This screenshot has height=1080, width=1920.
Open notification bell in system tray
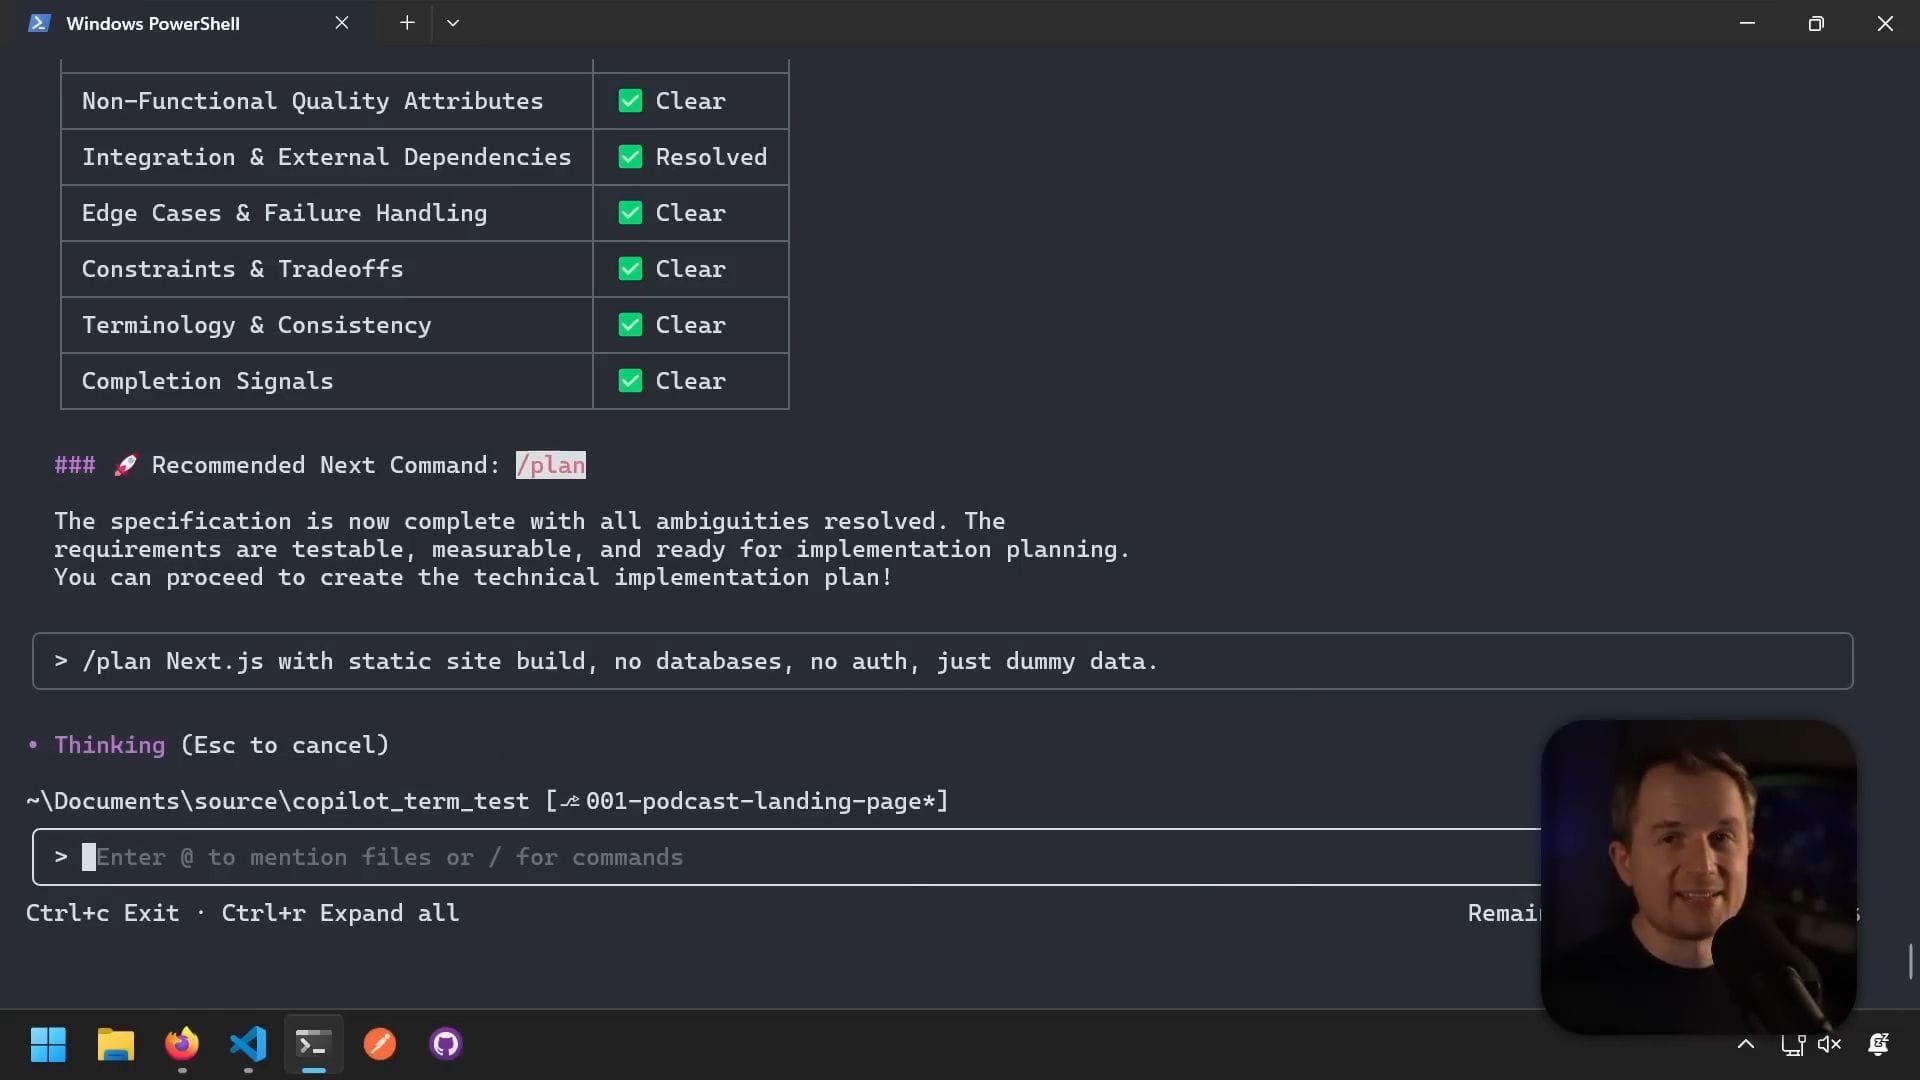click(x=1878, y=1044)
